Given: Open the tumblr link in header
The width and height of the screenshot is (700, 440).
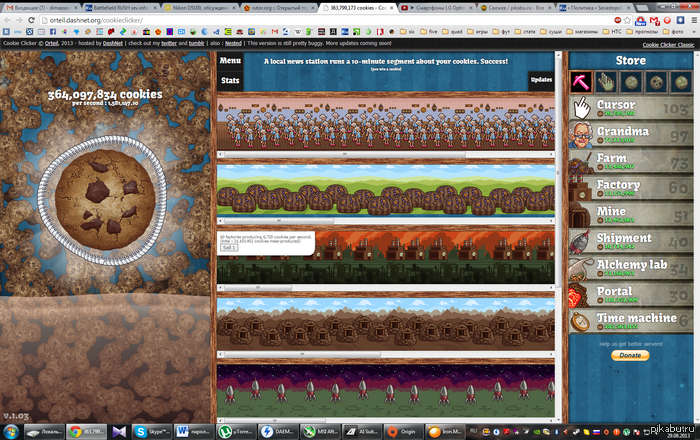Looking at the screenshot, I should pos(196,43).
